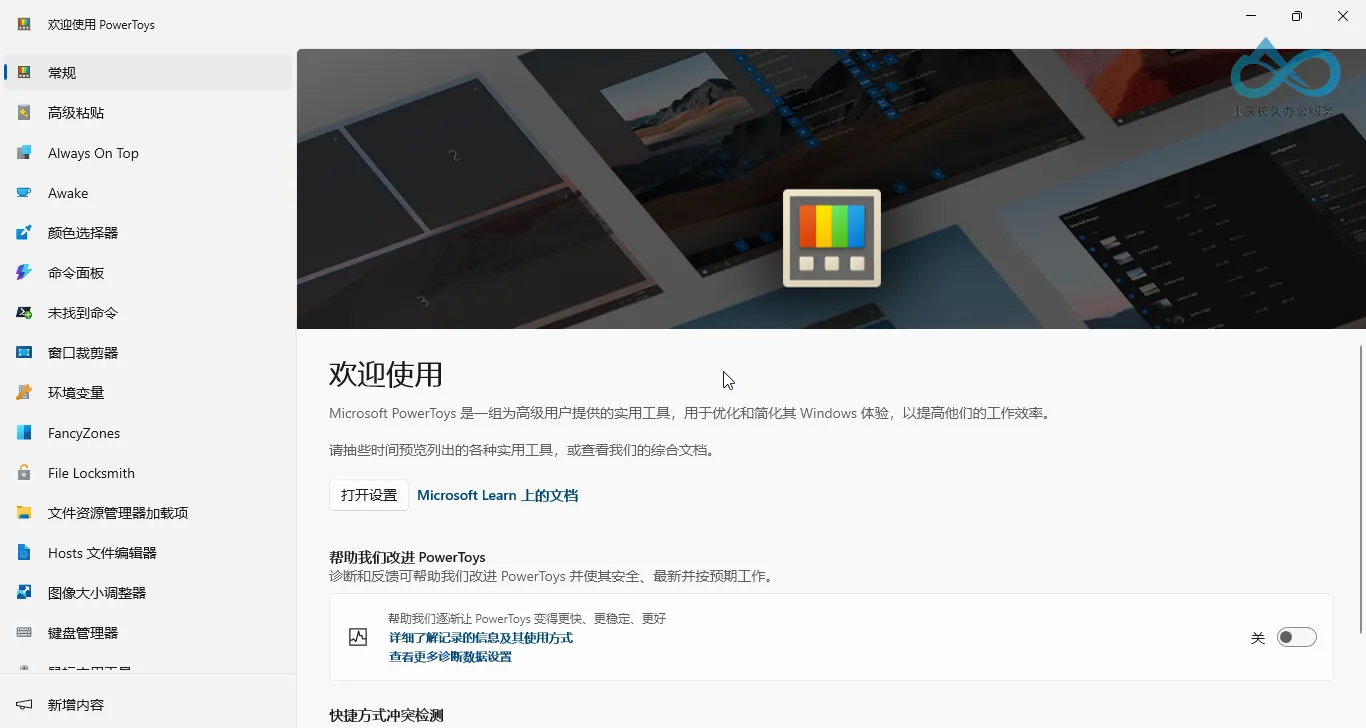The height and width of the screenshot is (728, 1366).
Task: Click the Image Resizer (图像大小调整器) icon
Action: click(x=24, y=593)
